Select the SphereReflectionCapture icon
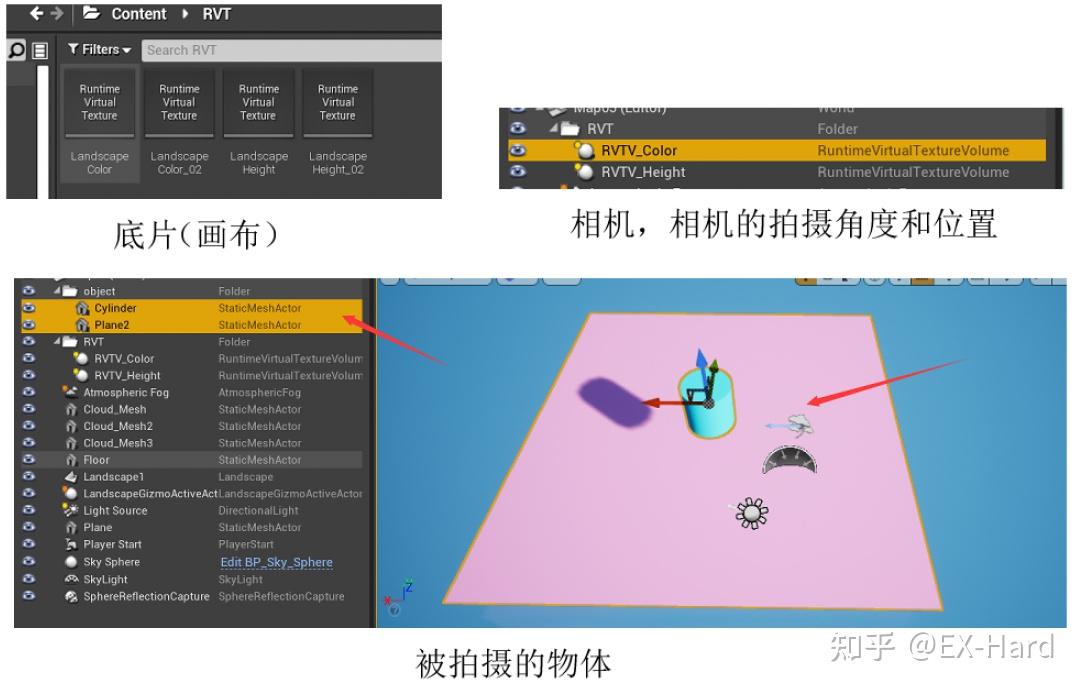Viewport: 1083px width, 691px height. pyautogui.click(x=69, y=596)
